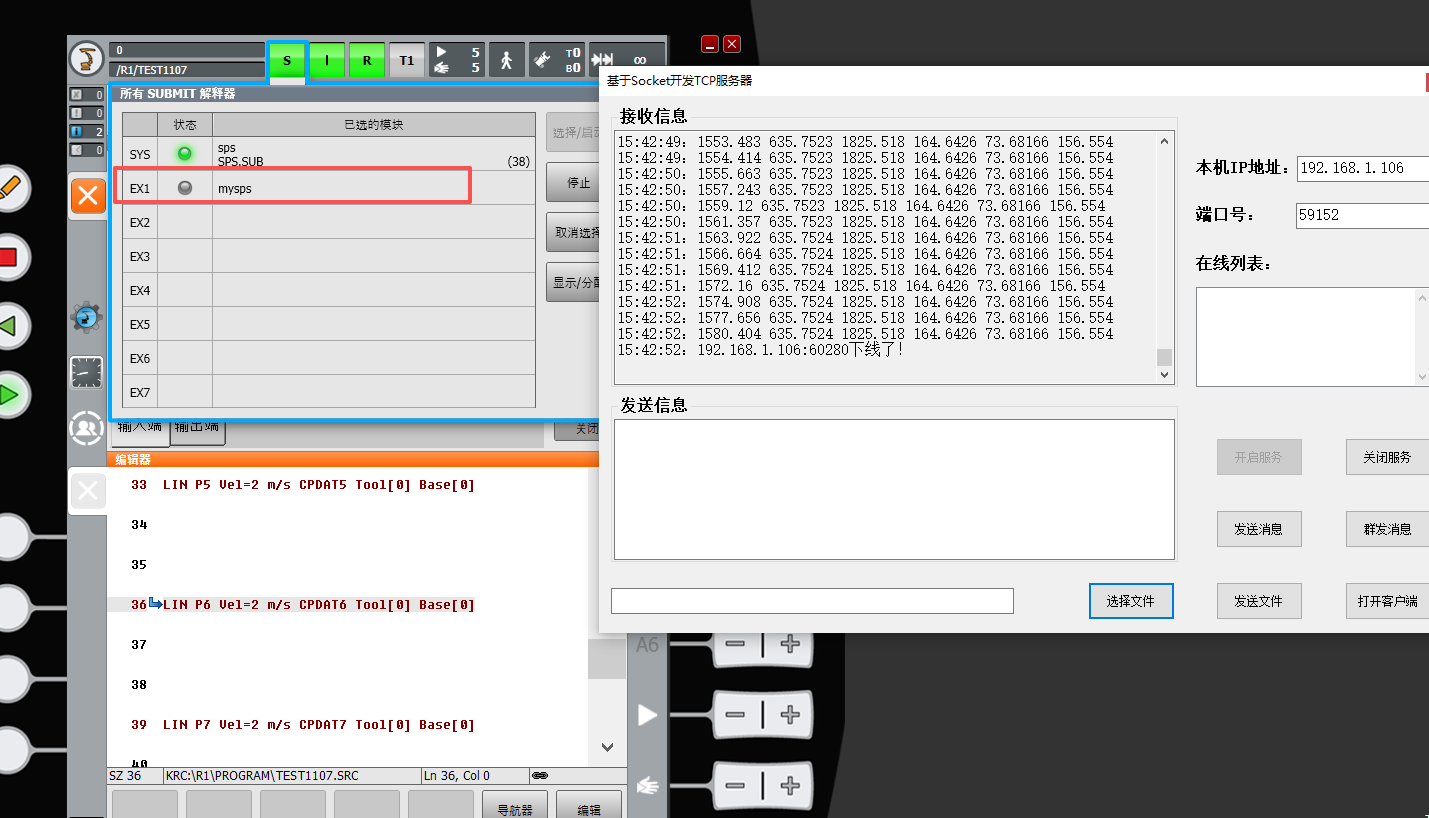Click the info message counter showing 2
The image size is (1429, 818).
(x=87, y=131)
